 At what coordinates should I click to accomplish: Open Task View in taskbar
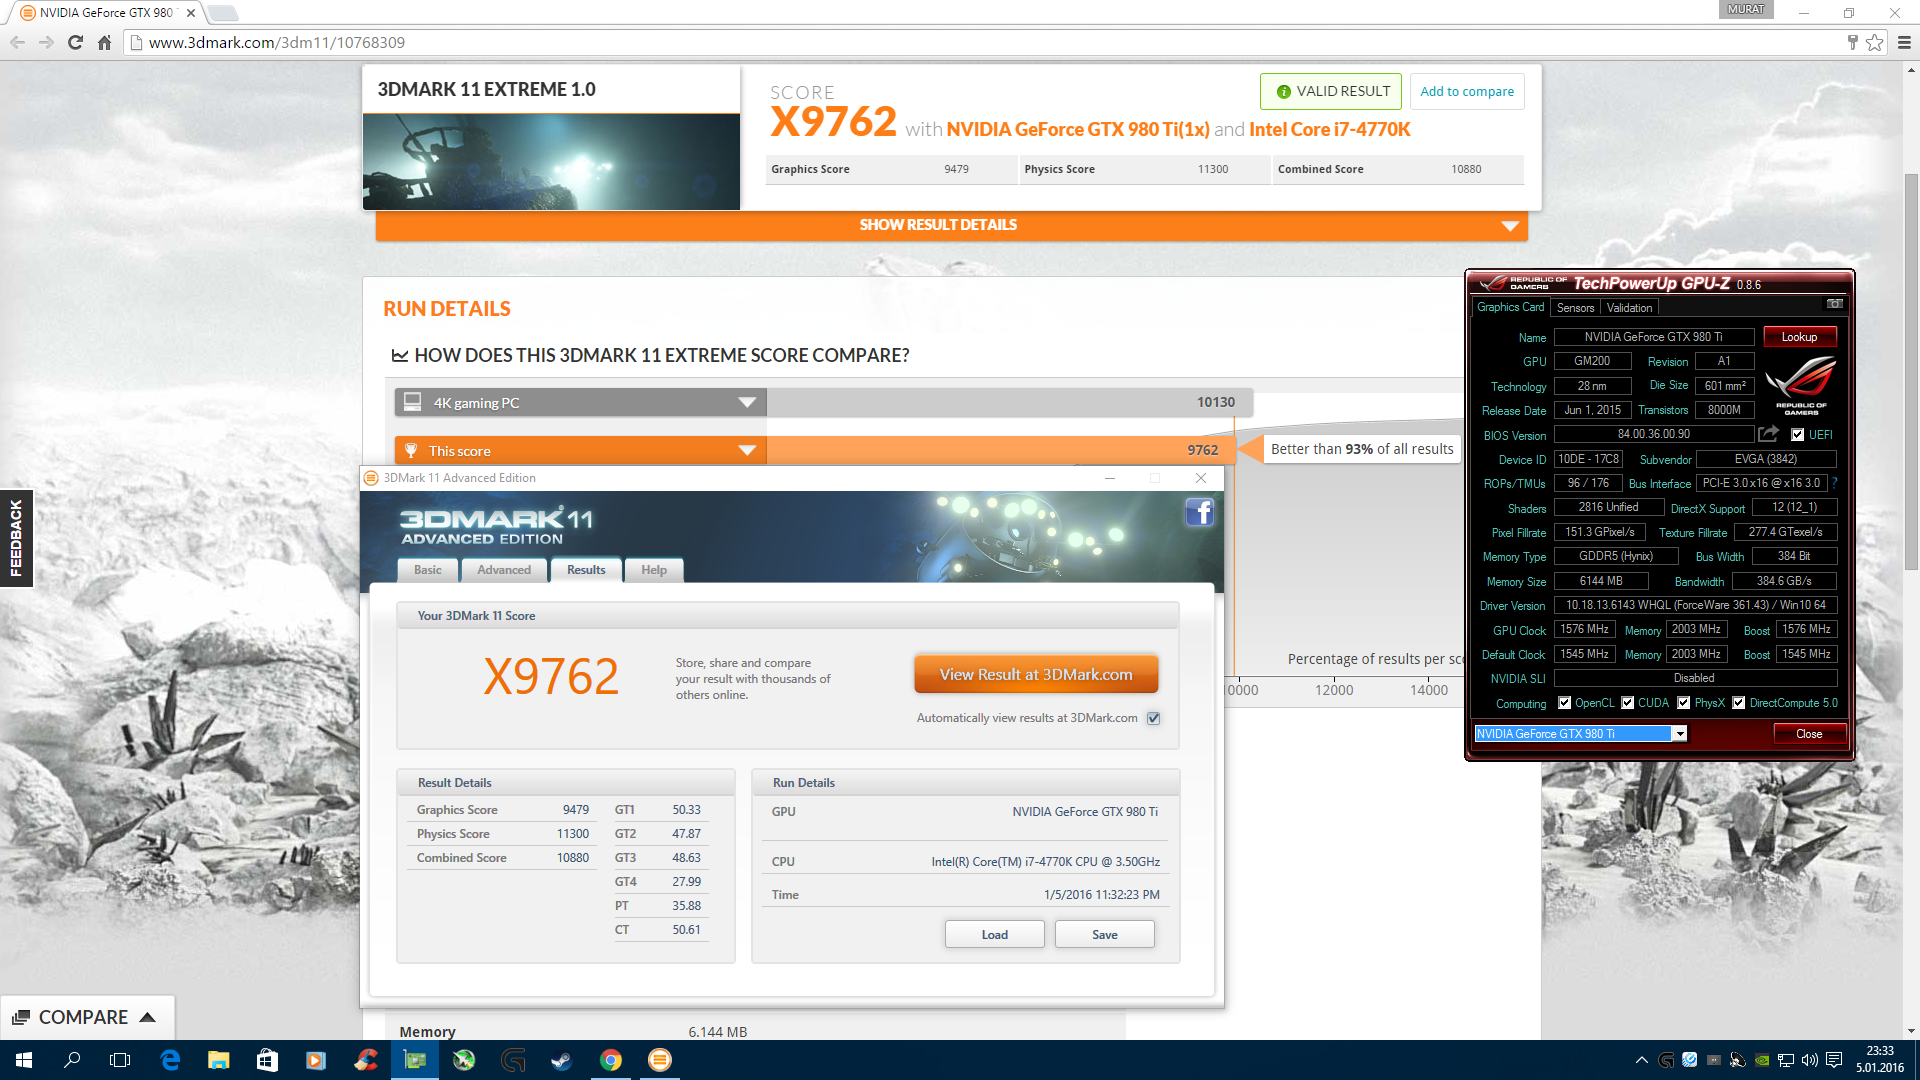[120, 1060]
